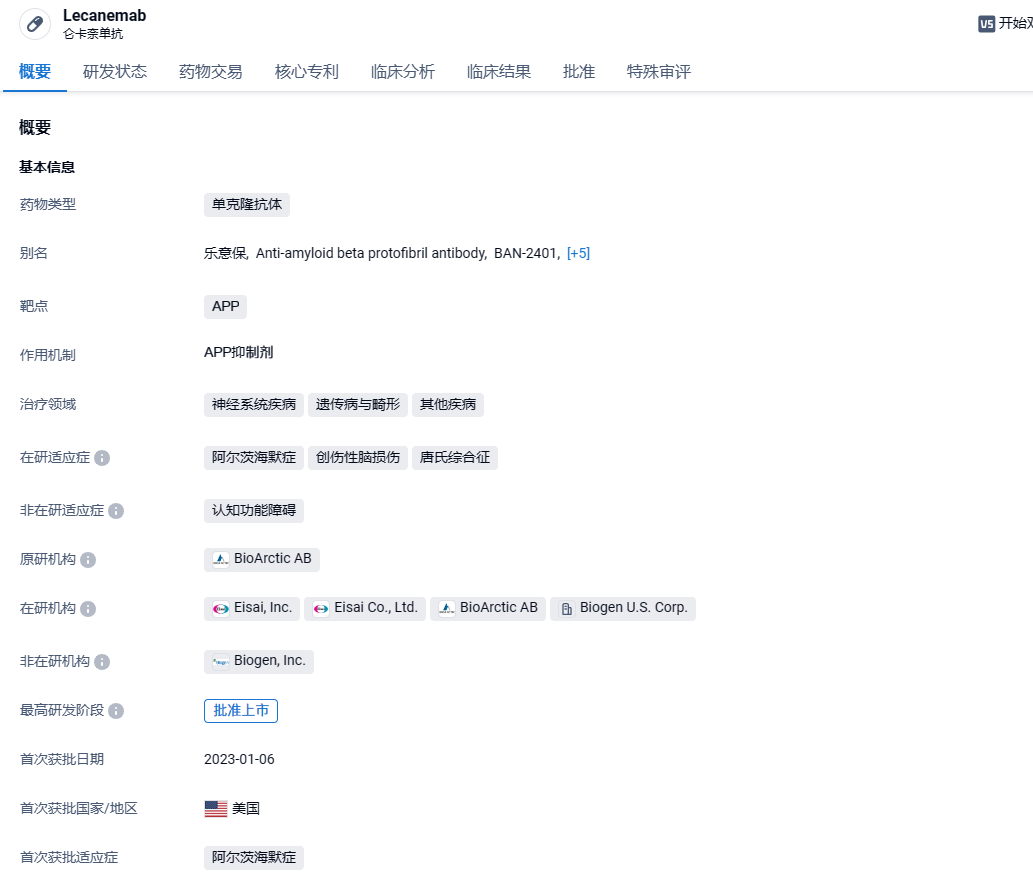Image resolution: width=1033 pixels, height=889 pixels.
Task: Click the alias text BAN-2401
Action: pyautogui.click(x=526, y=253)
